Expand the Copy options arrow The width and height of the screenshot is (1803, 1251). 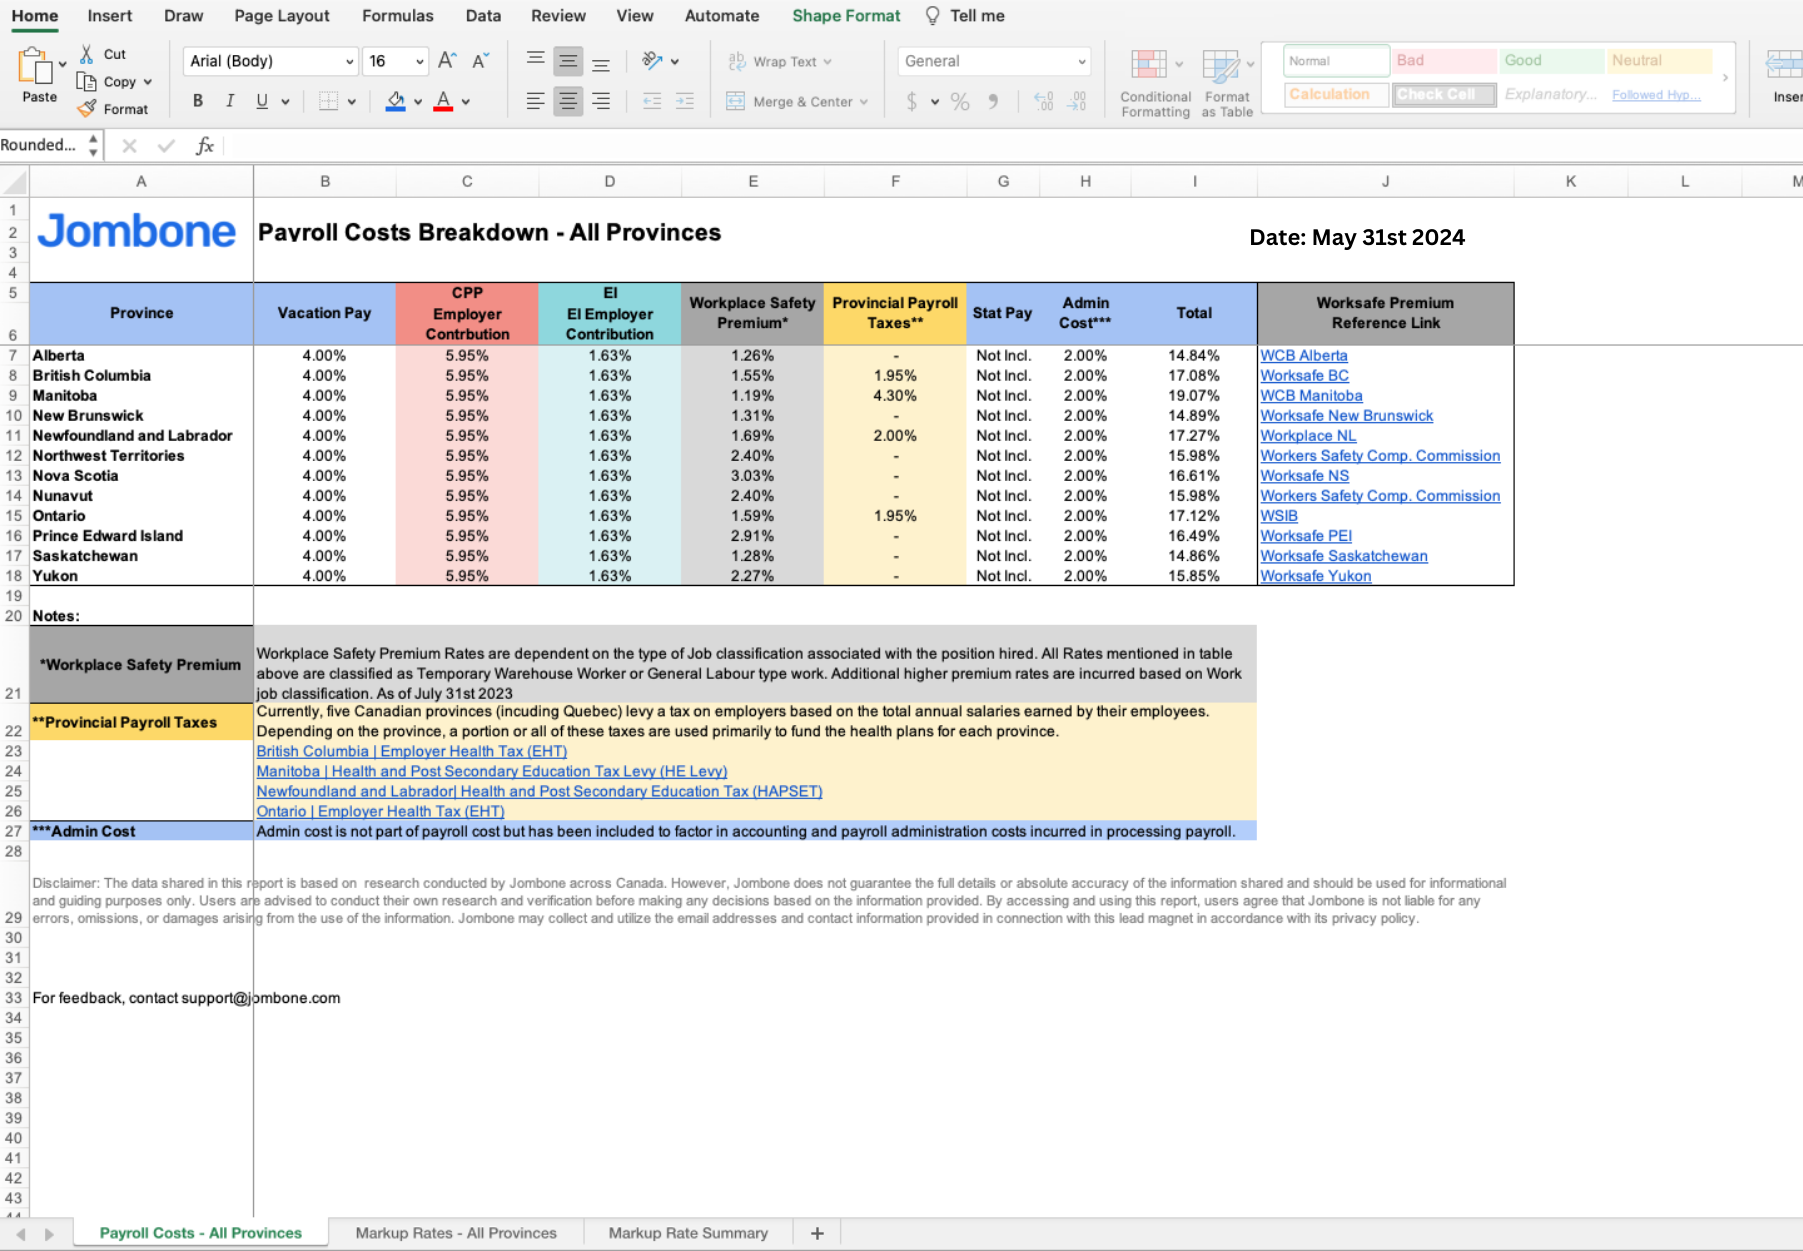[x=148, y=82]
